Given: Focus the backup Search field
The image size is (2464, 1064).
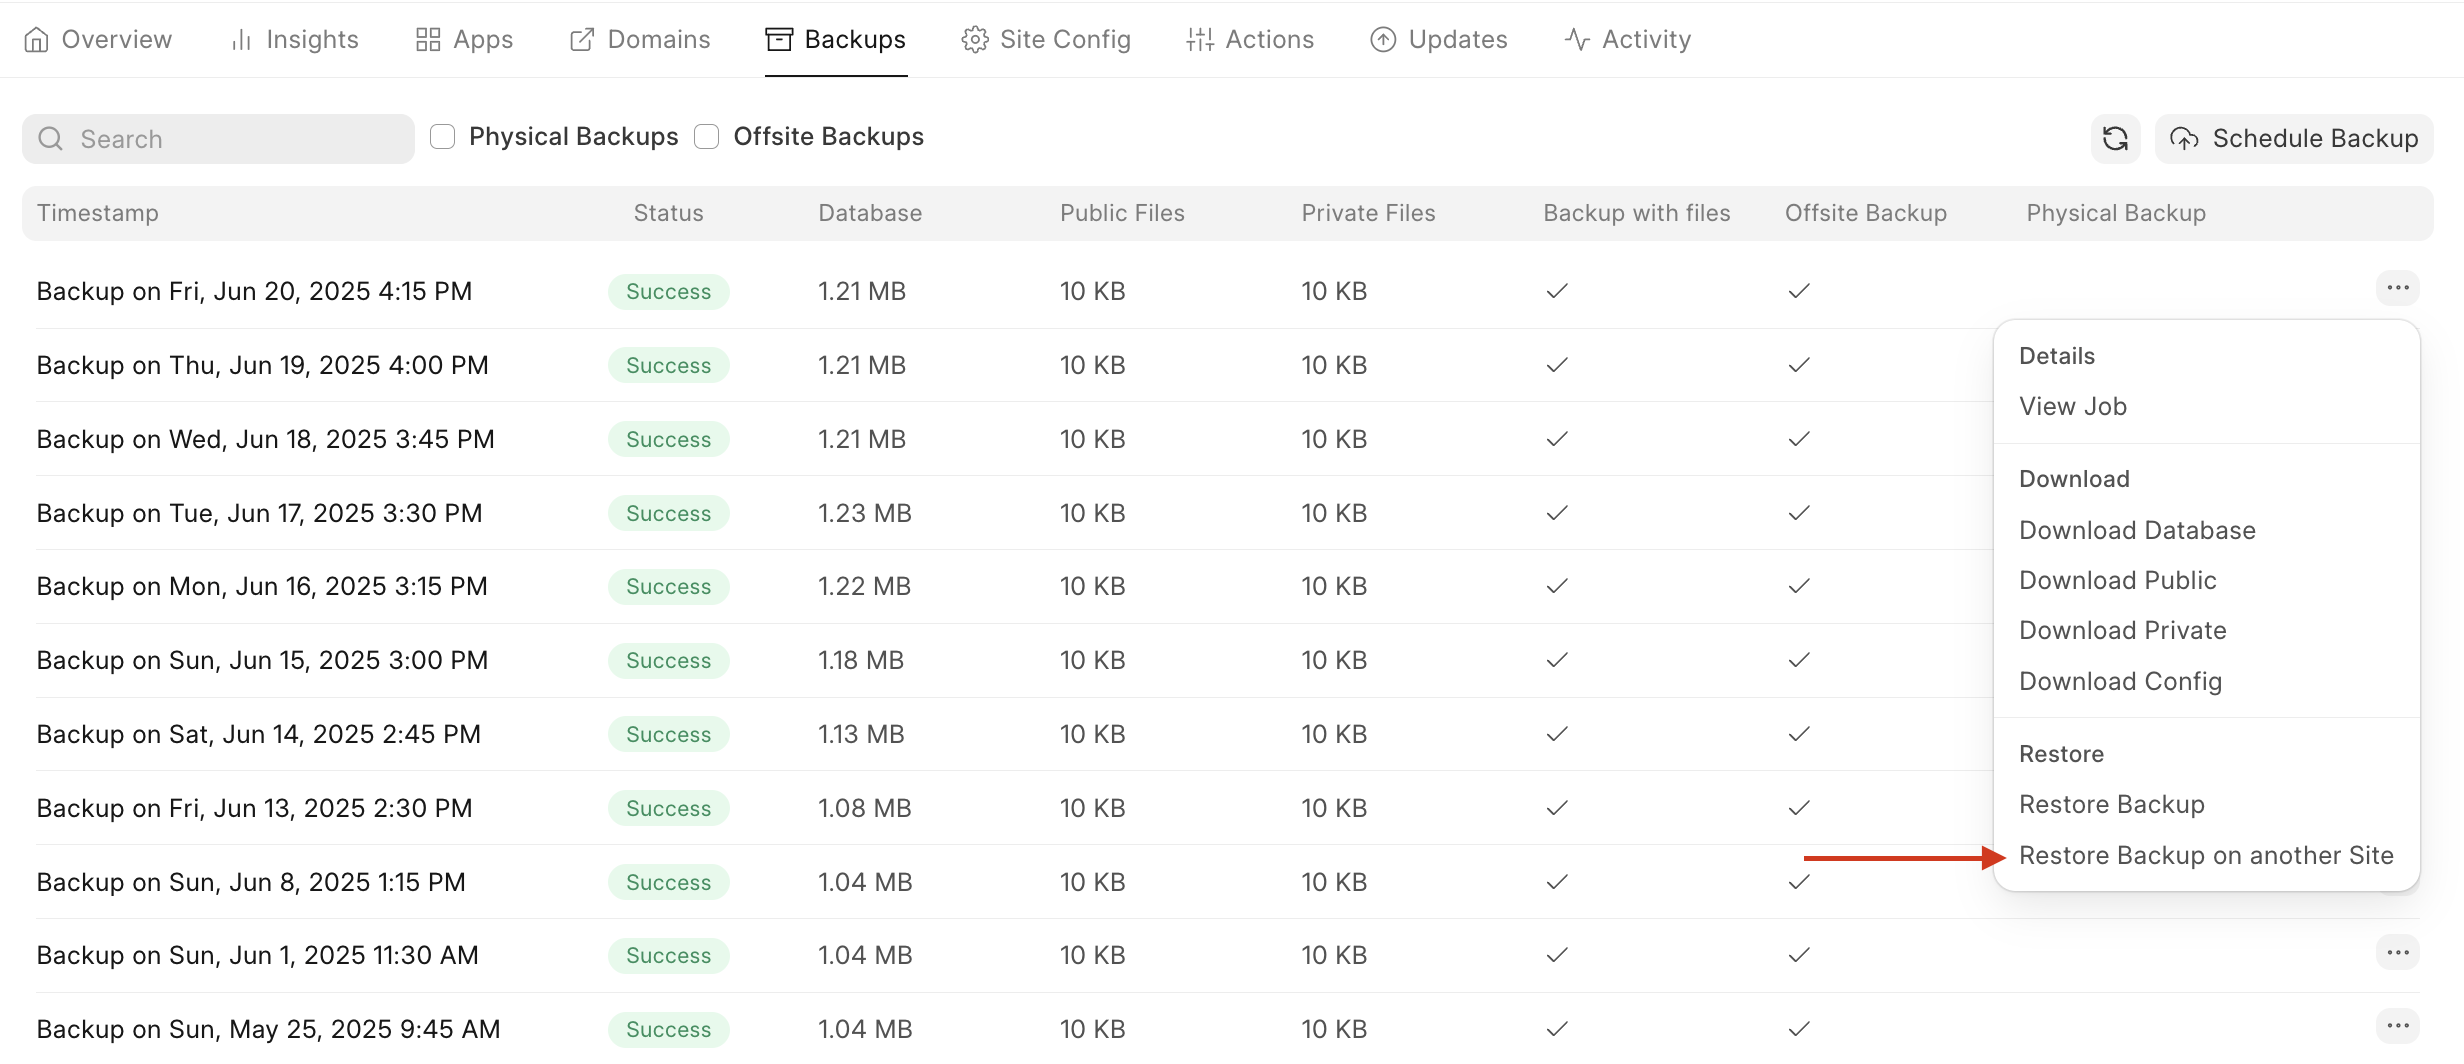Looking at the screenshot, I should pyautogui.click(x=218, y=139).
